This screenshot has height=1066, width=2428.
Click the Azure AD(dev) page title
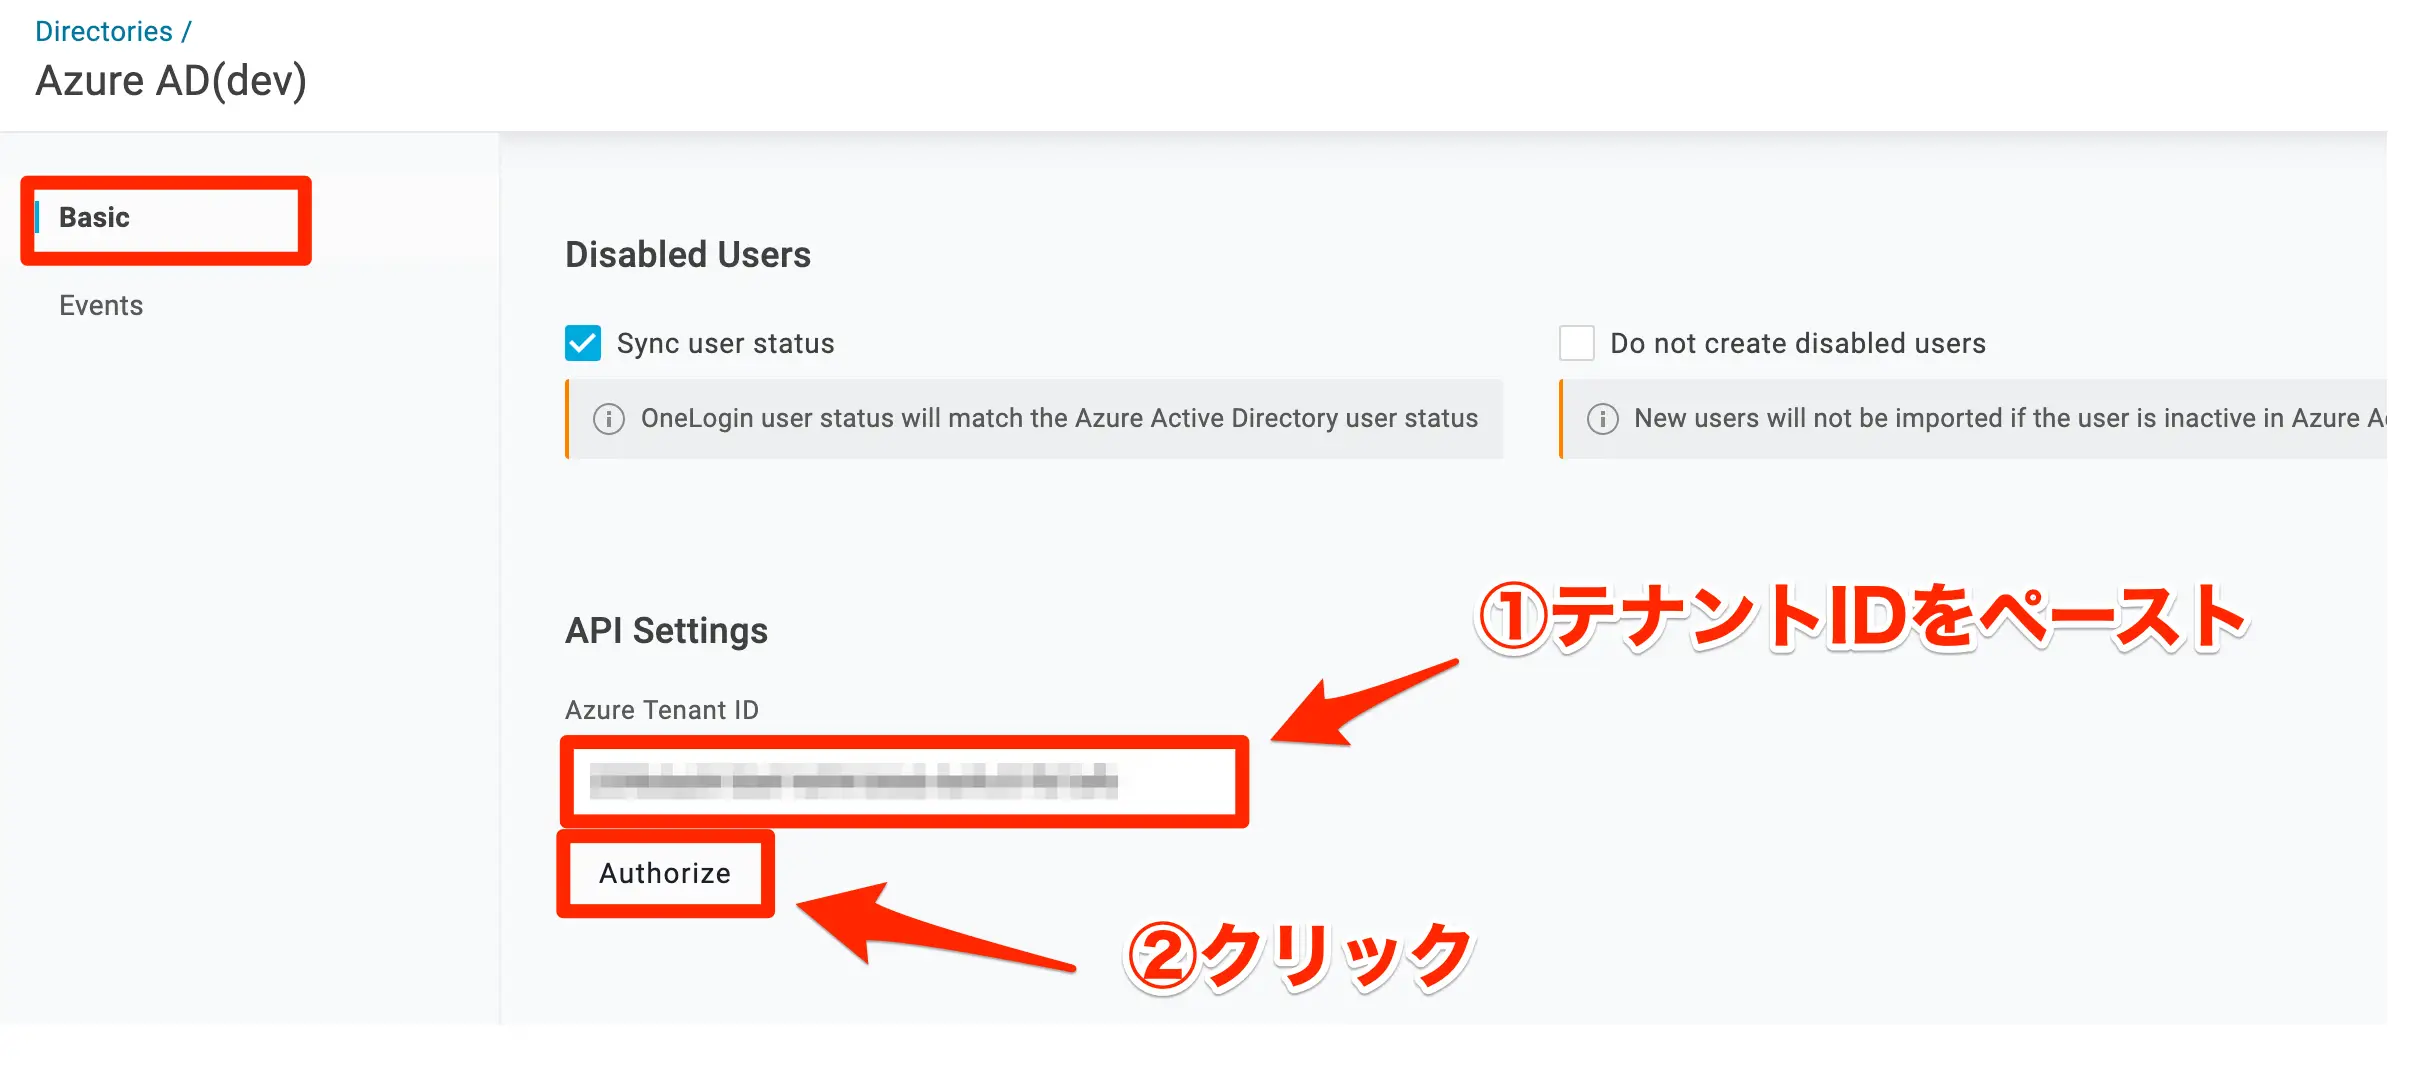(x=171, y=82)
